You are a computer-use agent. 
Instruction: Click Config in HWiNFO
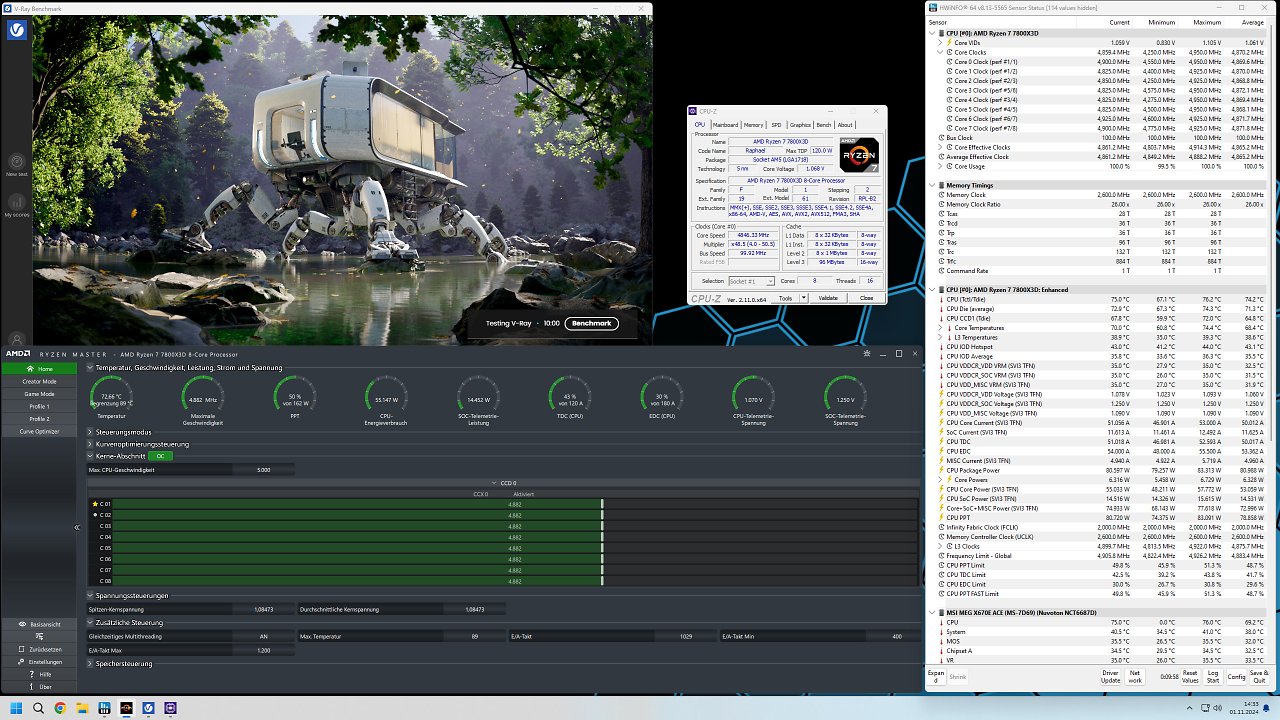pos(1237,677)
